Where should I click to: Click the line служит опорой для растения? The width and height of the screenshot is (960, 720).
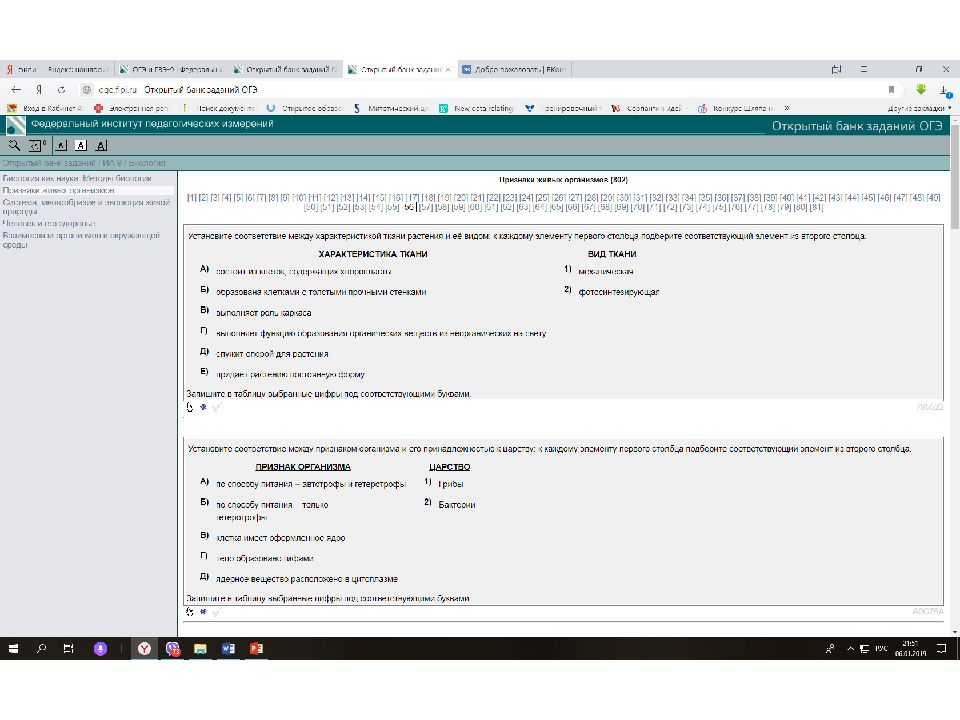click(x=272, y=354)
